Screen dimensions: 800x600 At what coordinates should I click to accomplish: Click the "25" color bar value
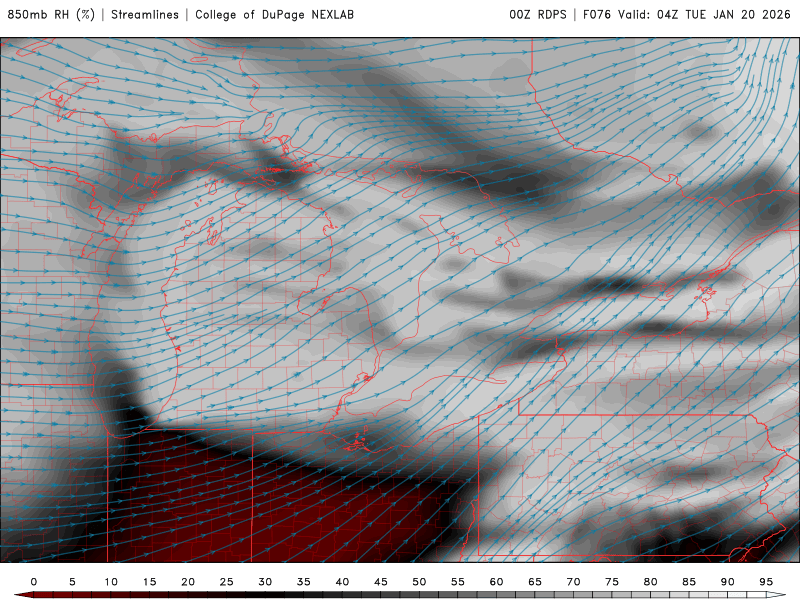click(x=227, y=582)
